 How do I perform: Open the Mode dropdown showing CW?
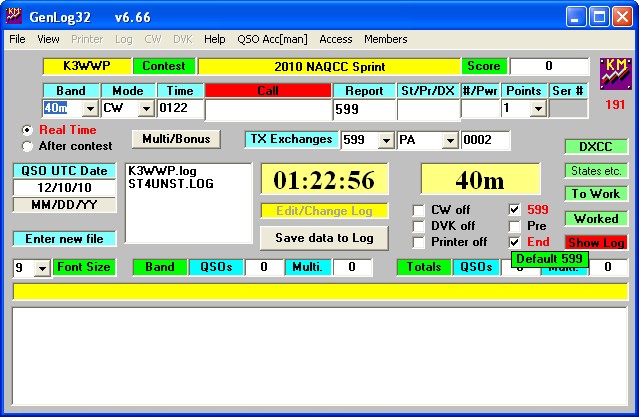point(145,109)
